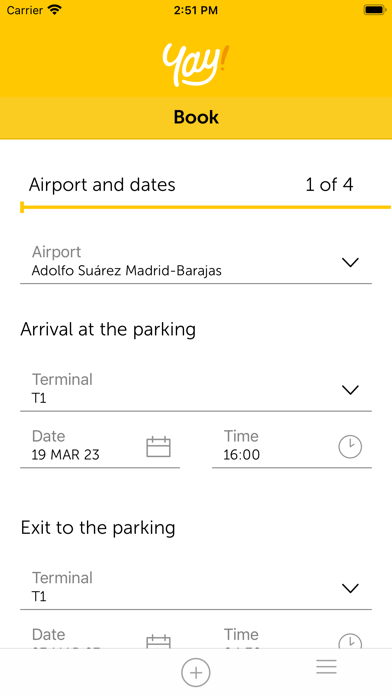Select the exit Terminal T1 field
Viewport: 392px width, 696px height.
(x=196, y=589)
